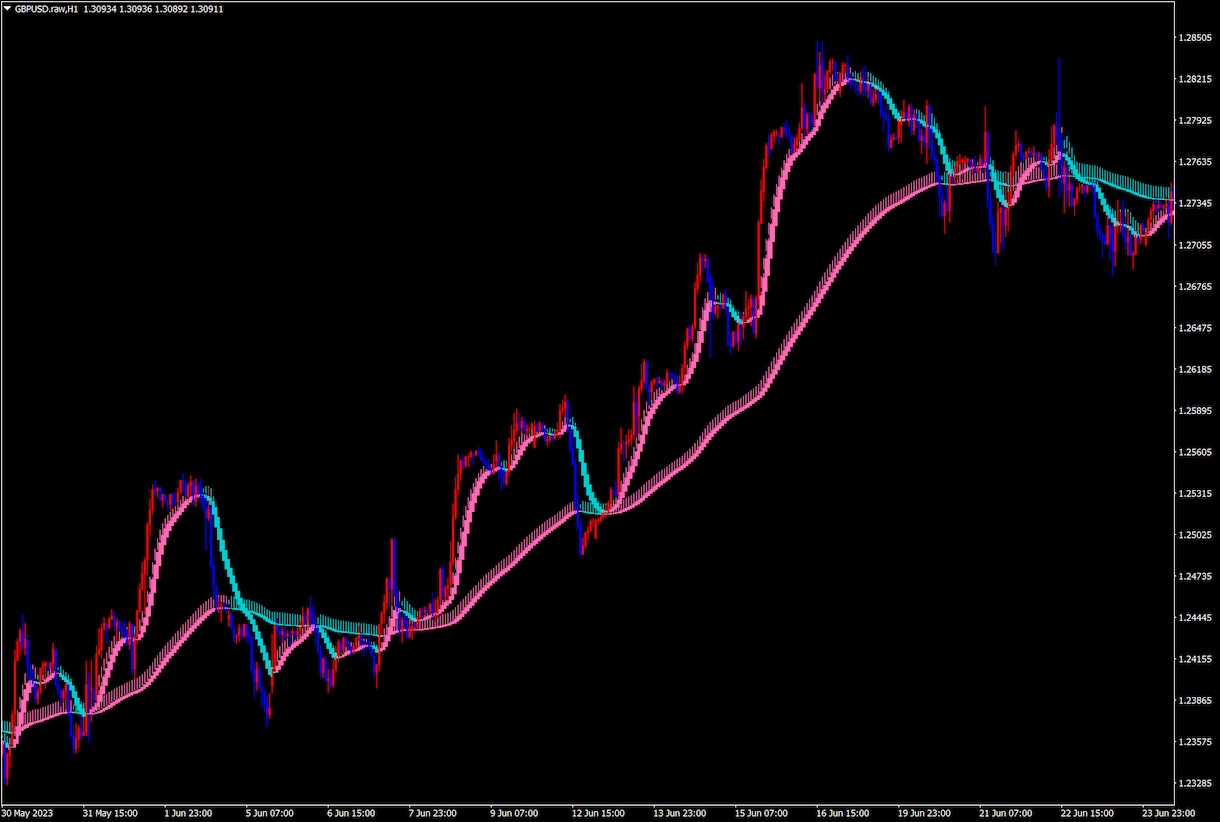Click the 1.26765 price axis label
Viewport: 1220px width, 822px height.
[1196, 286]
